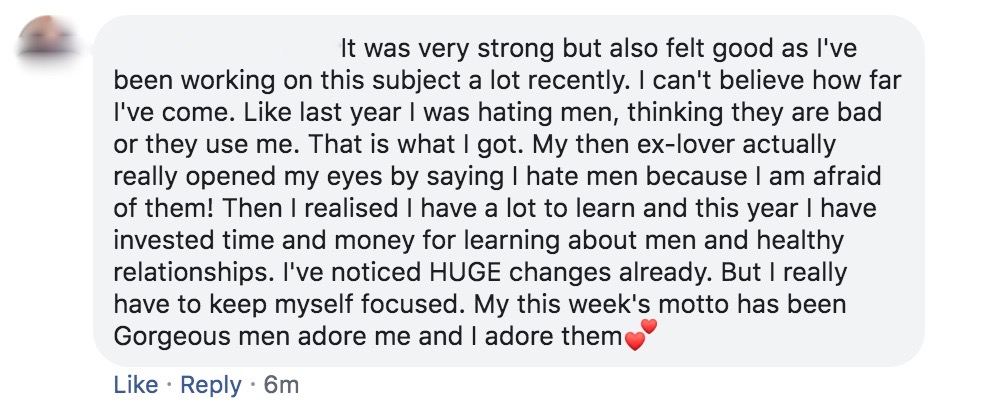Like this comment
This screenshot has width=992, height=407.
coord(135,384)
